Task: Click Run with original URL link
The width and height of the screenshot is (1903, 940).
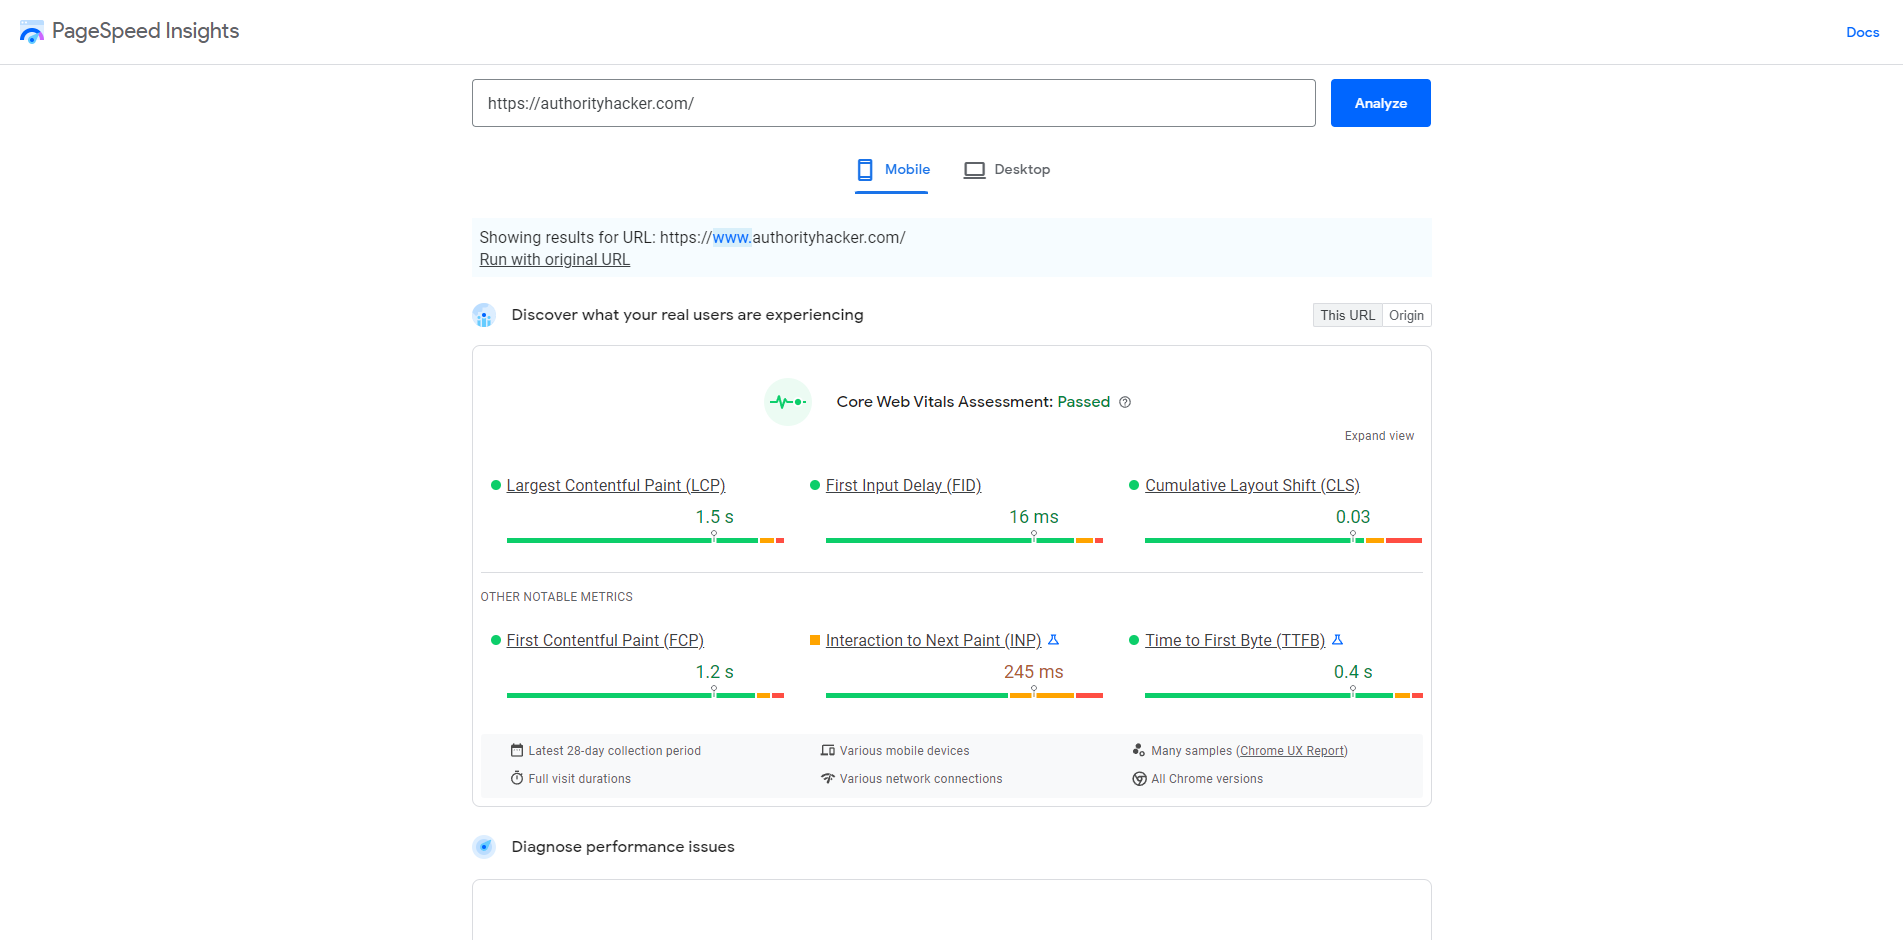Action: tap(554, 260)
